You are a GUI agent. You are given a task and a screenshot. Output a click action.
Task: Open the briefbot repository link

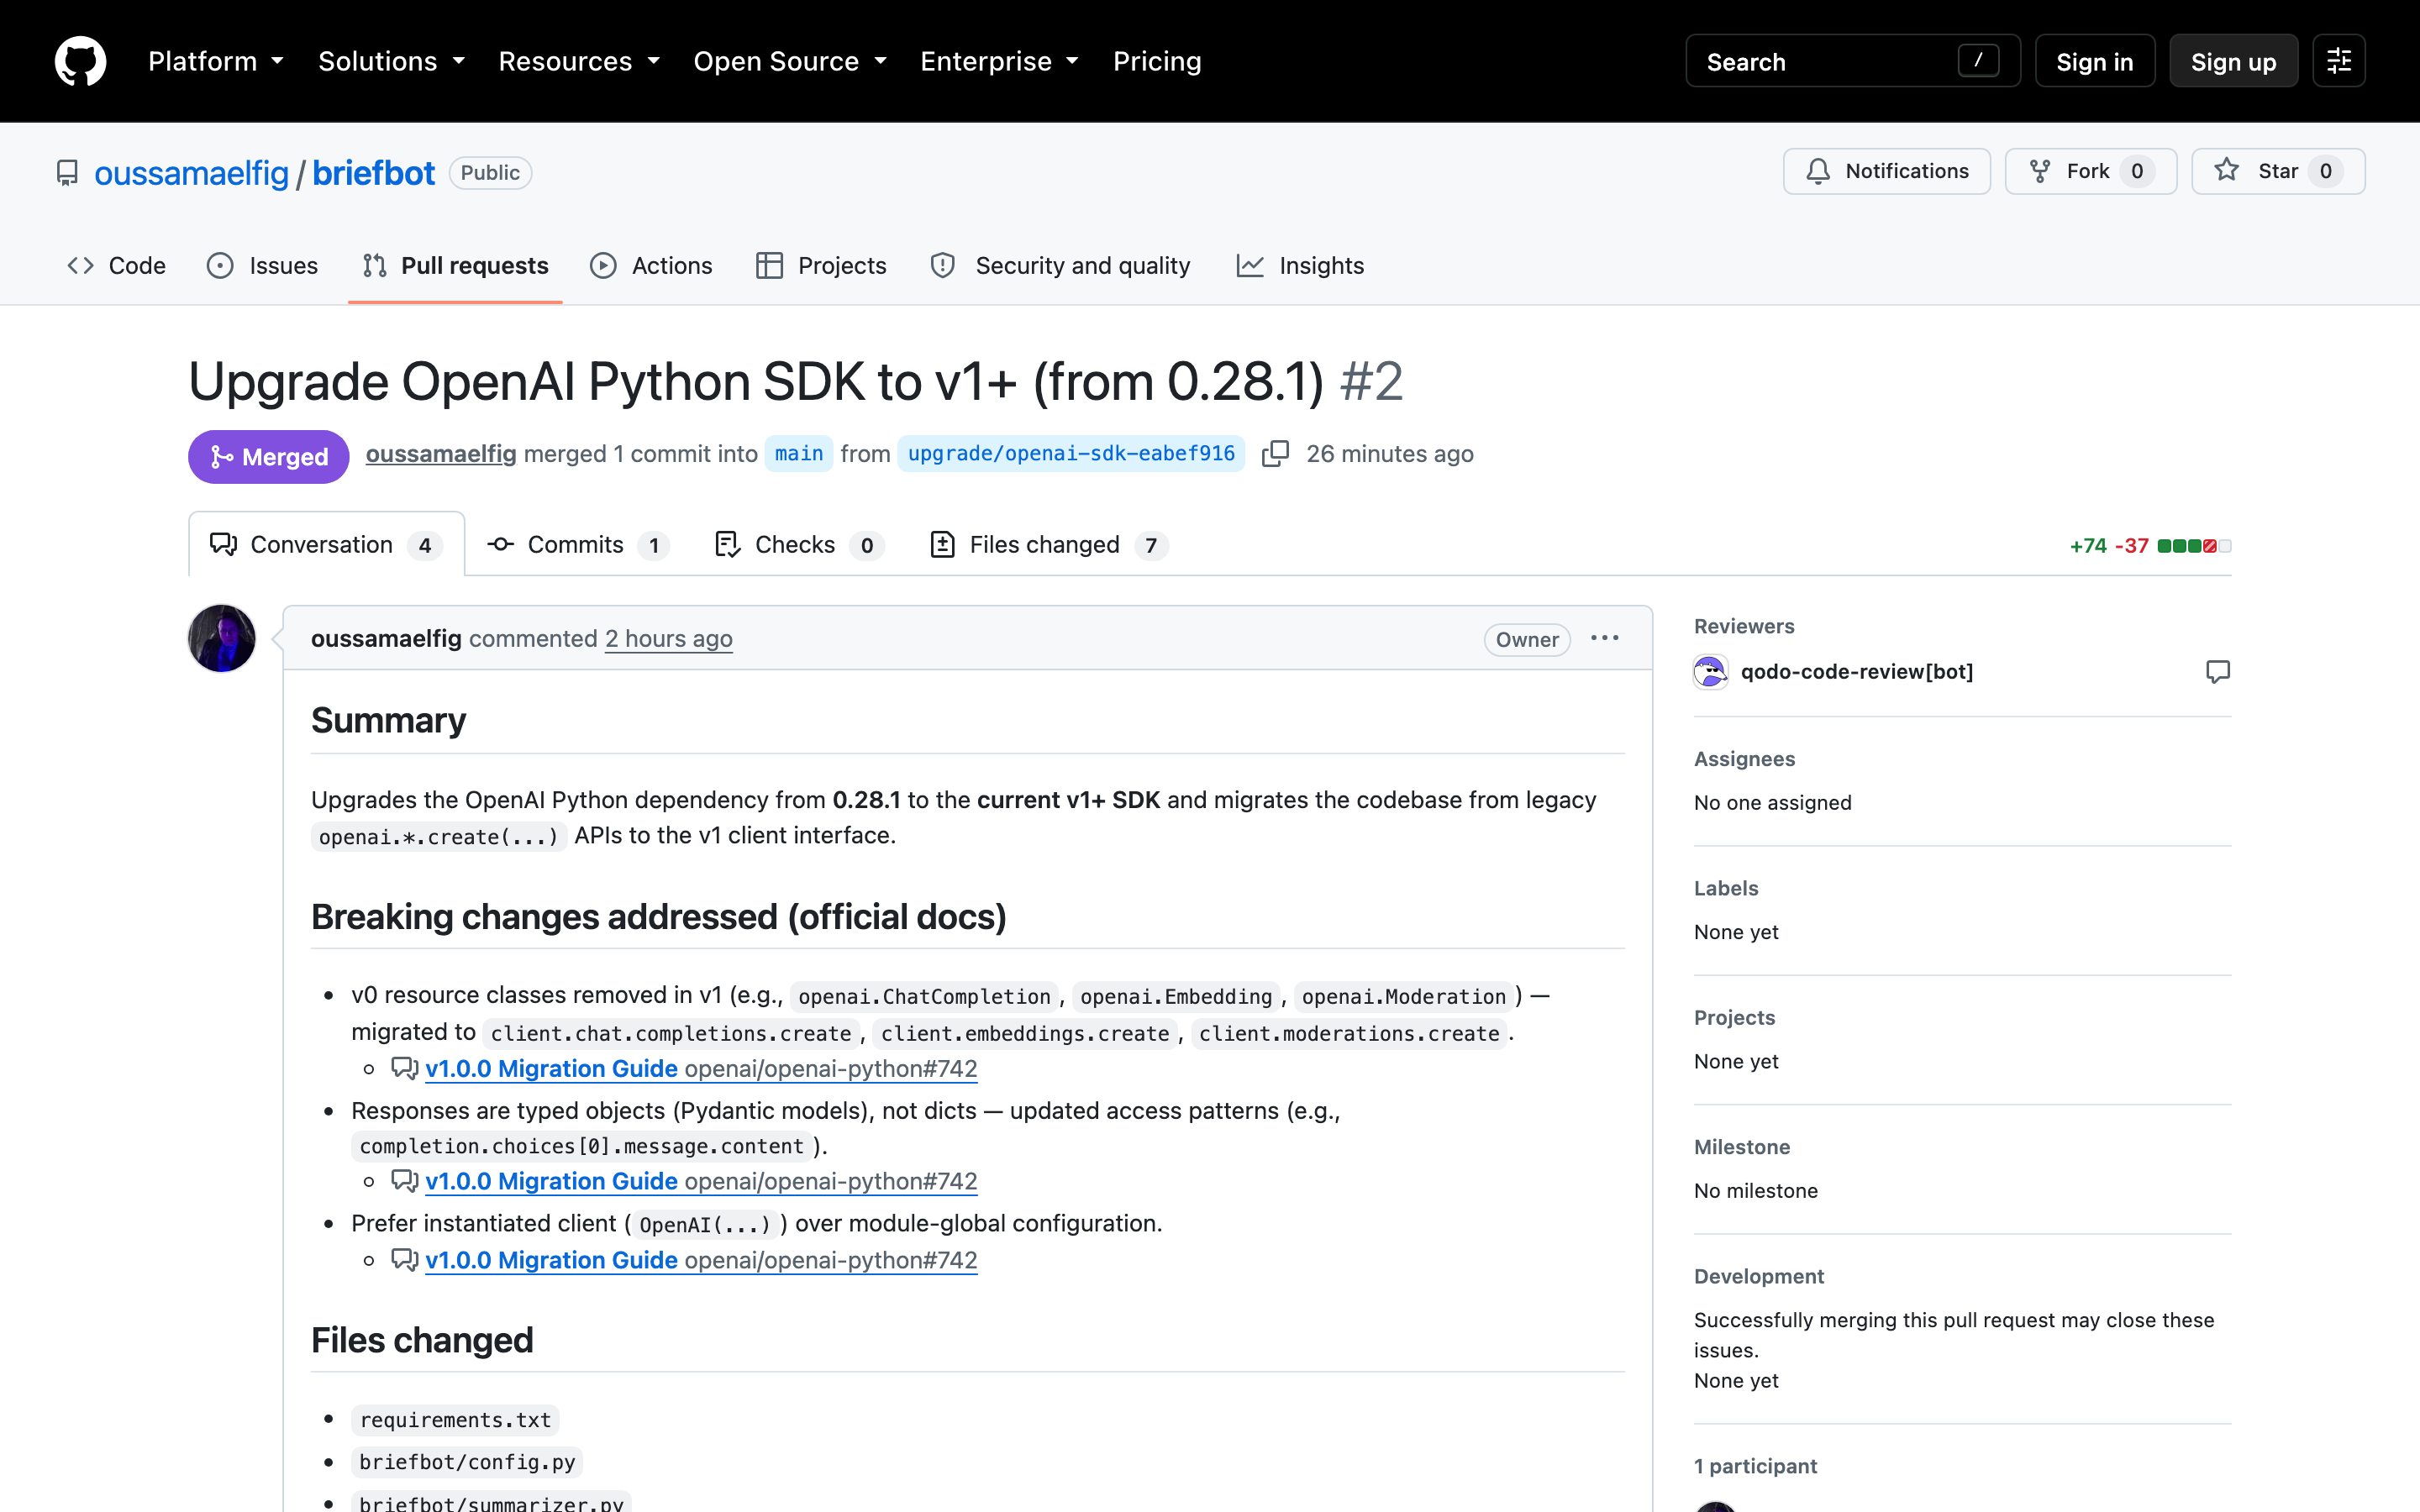click(373, 173)
